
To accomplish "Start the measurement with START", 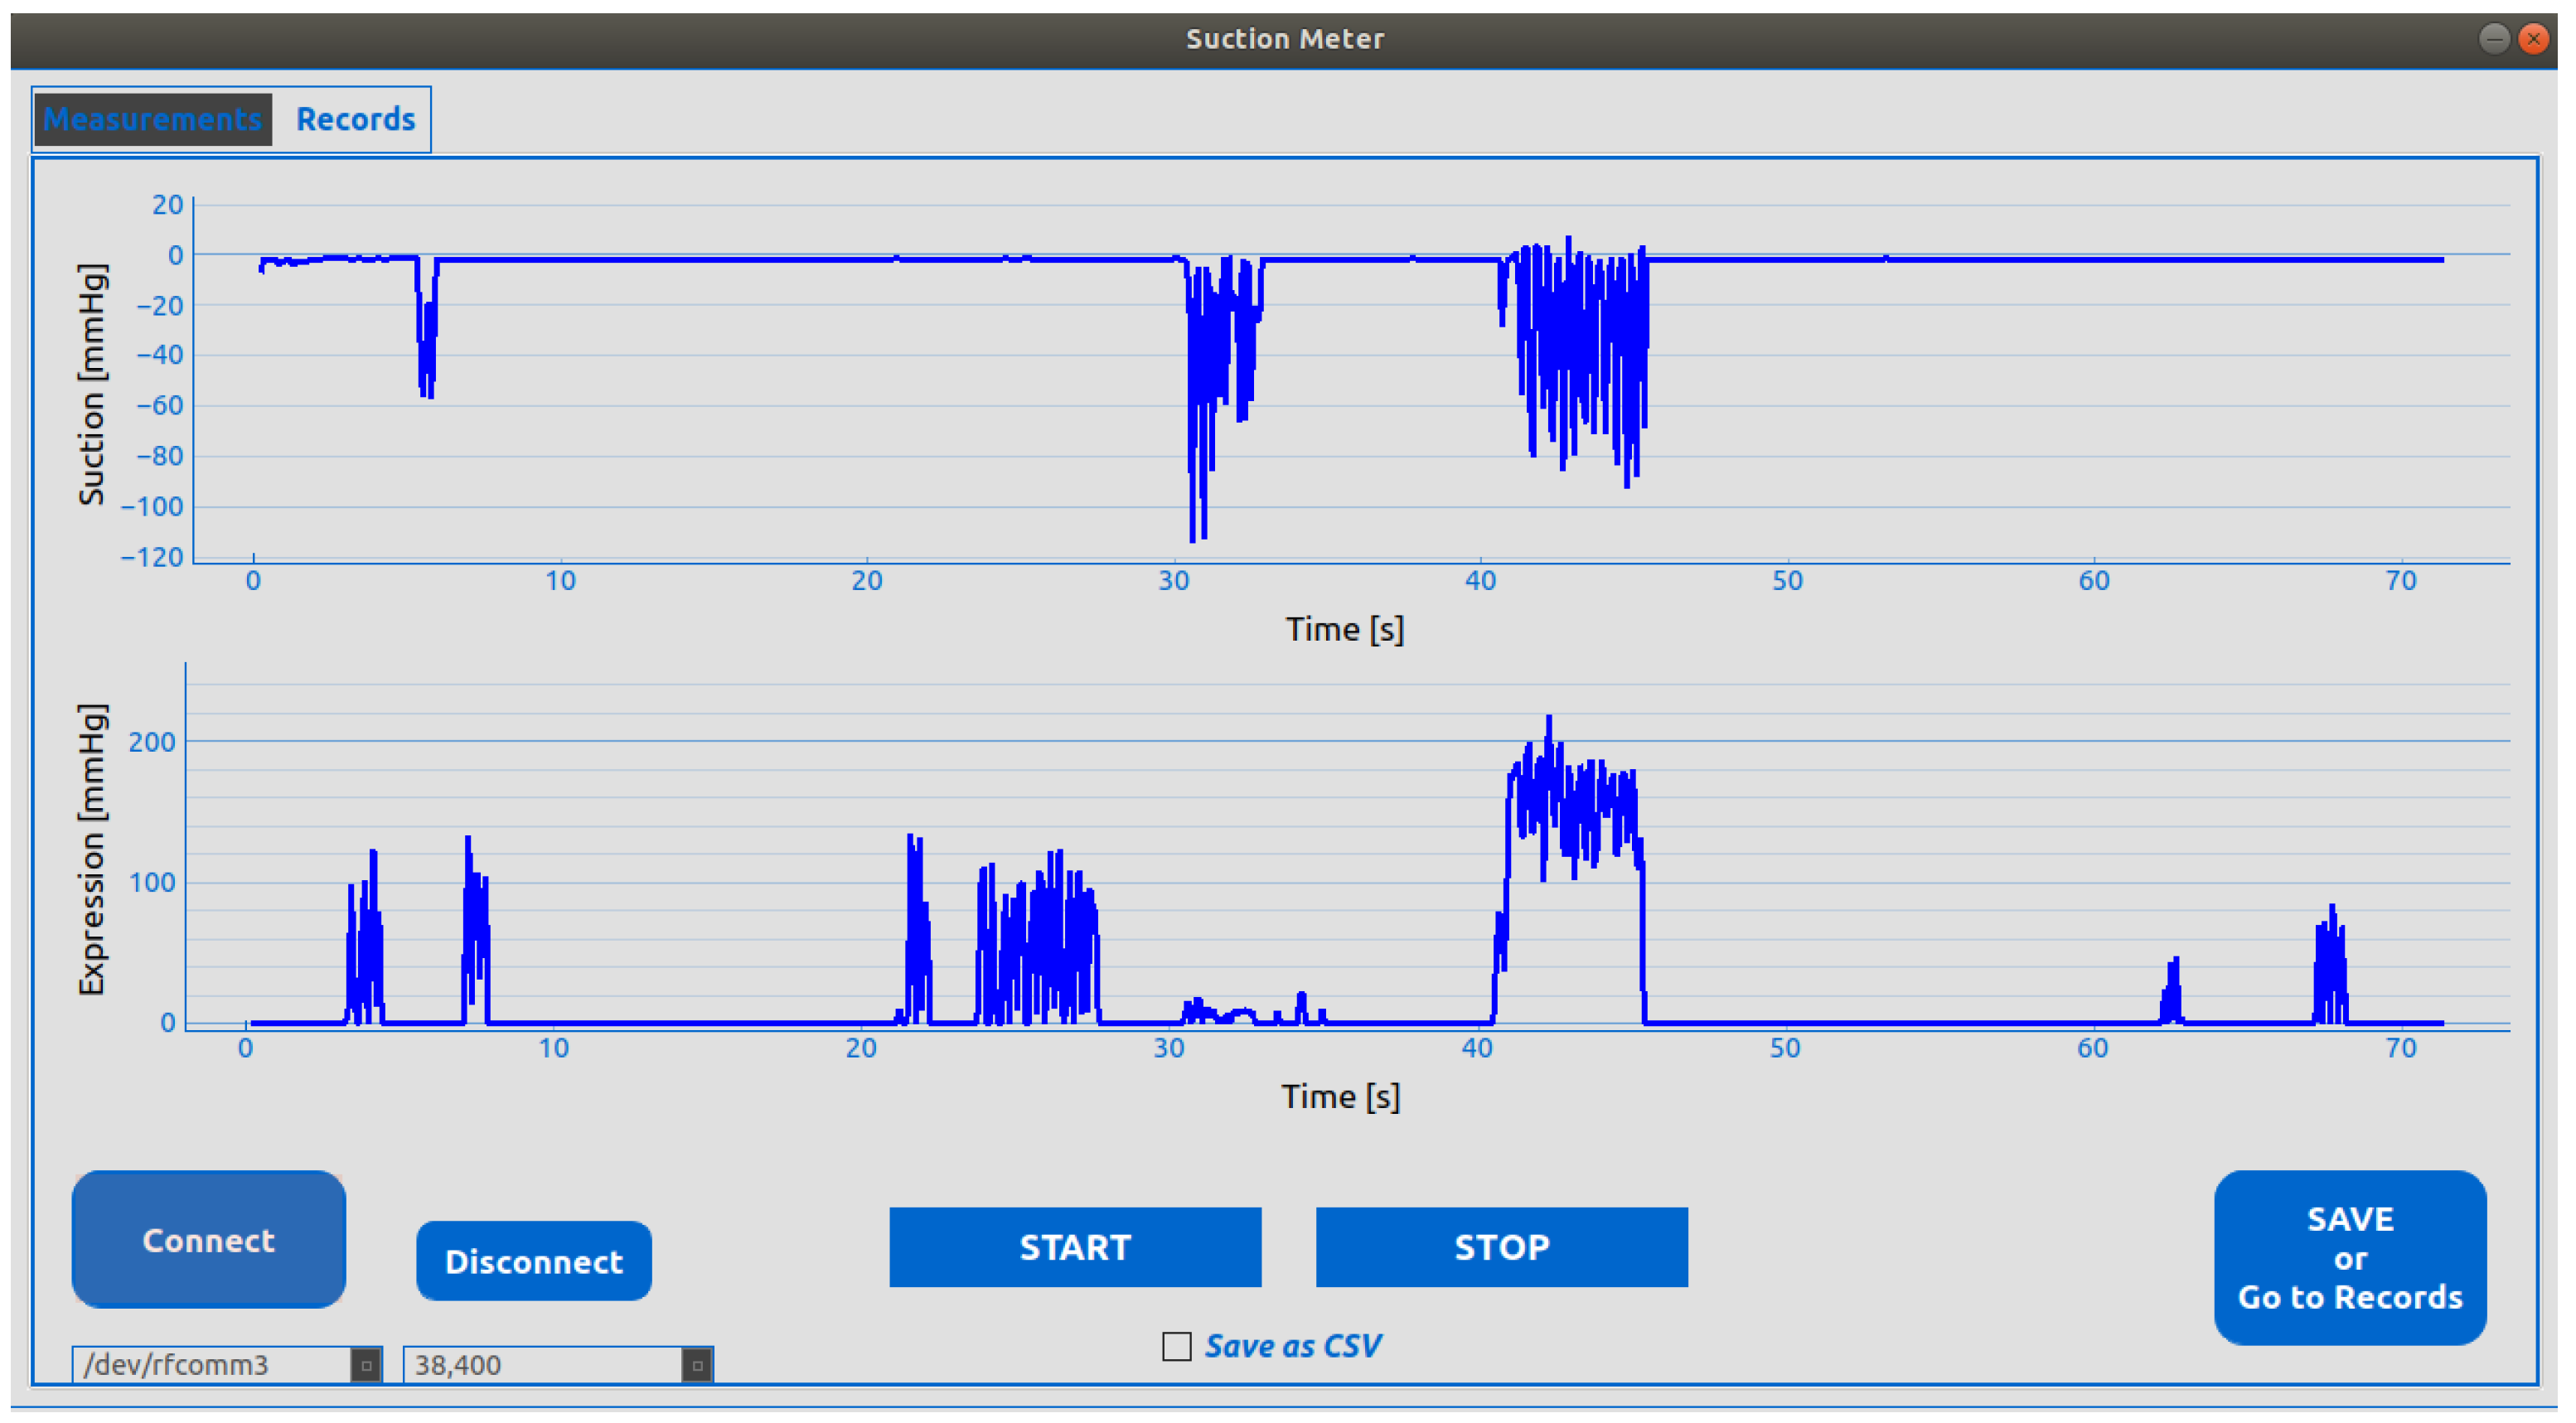I will (1075, 1247).
